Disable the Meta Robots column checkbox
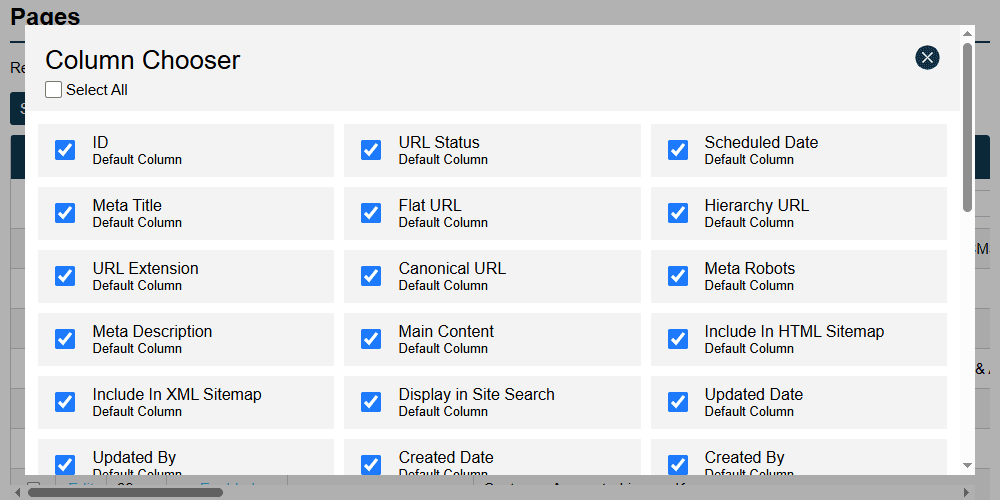This screenshot has height=500, width=1000. point(678,276)
